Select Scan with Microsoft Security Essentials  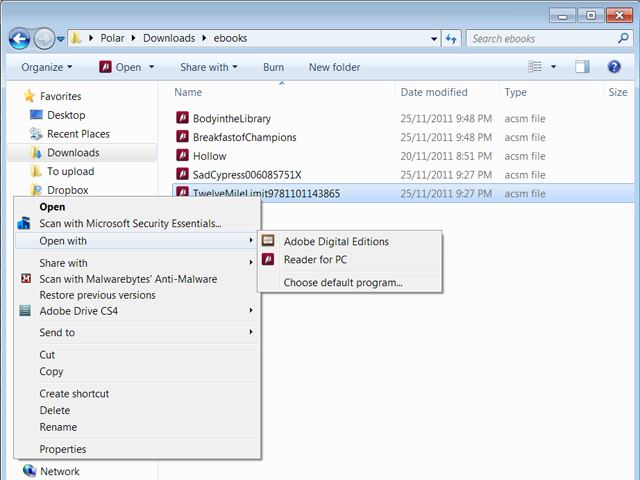point(130,223)
